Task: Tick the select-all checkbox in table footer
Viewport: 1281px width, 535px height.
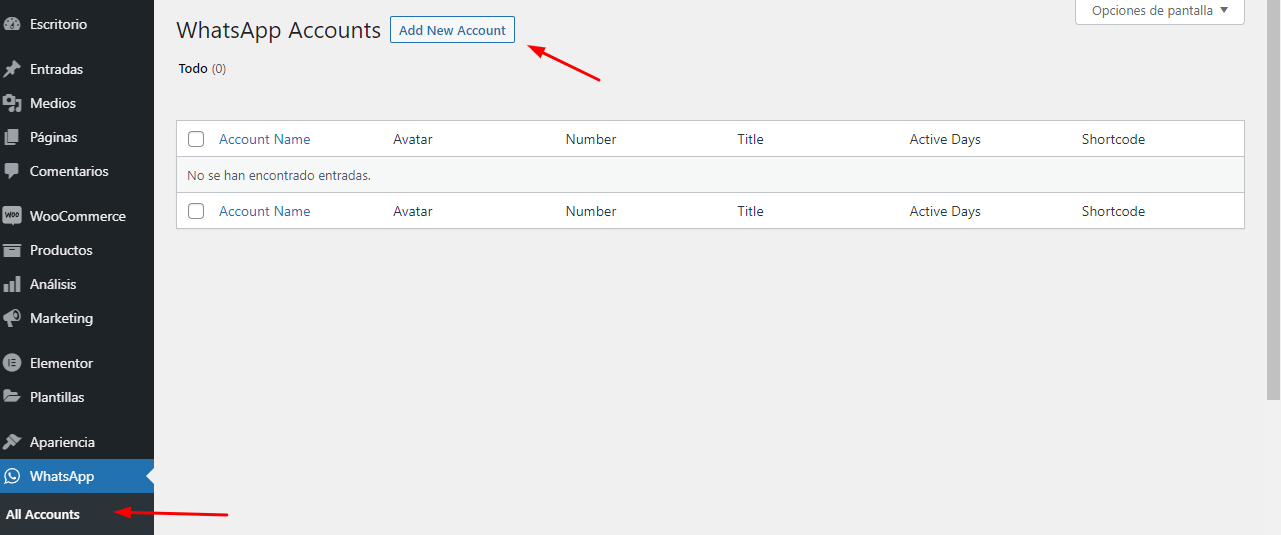Action: 196,211
